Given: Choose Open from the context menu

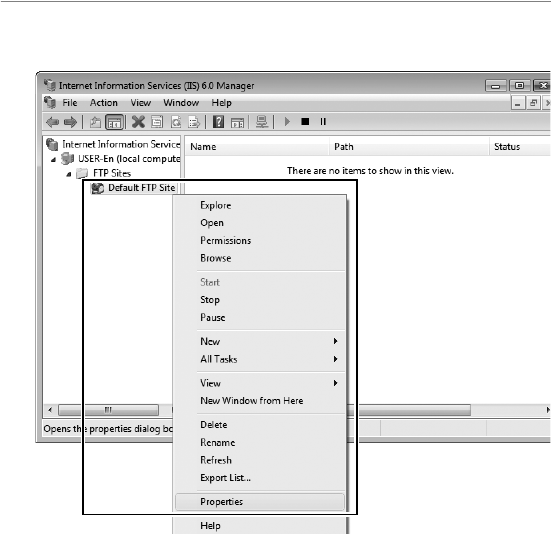Looking at the screenshot, I should click(x=260, y=223).
